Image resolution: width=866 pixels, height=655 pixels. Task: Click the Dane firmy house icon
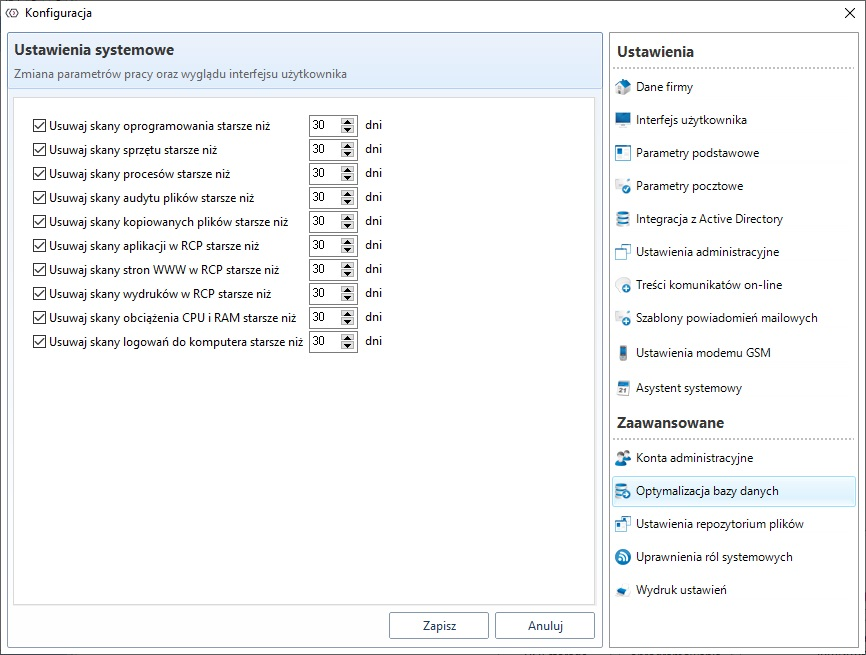pyautogui.click(x=623, y=87)
